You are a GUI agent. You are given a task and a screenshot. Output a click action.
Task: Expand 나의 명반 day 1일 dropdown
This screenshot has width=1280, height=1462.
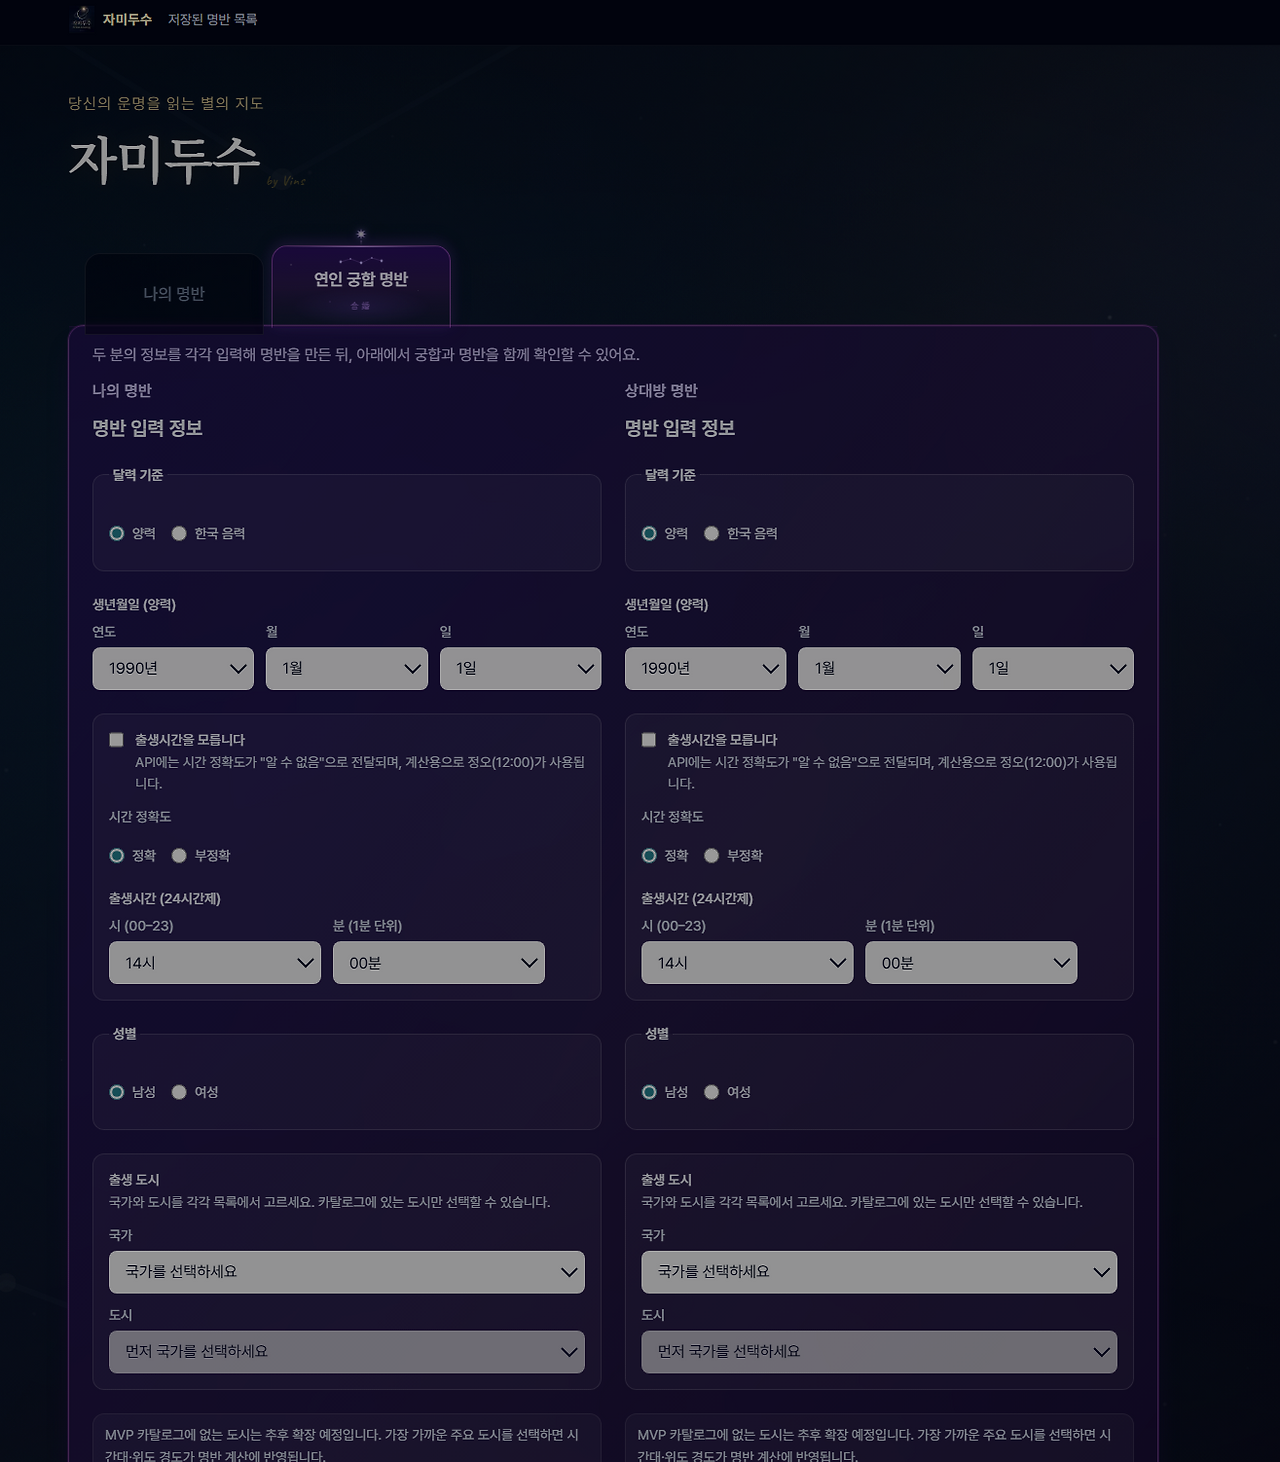pos(521,668)
